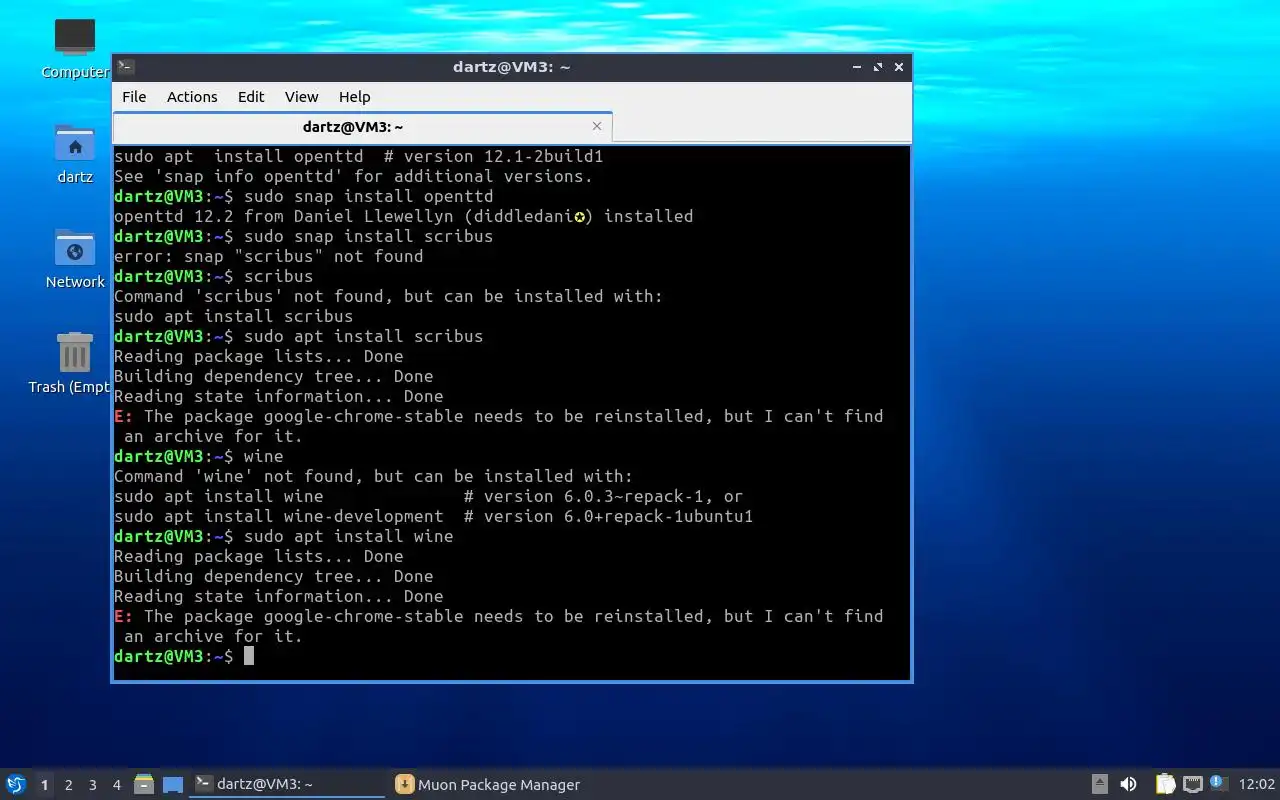Select dartz@VM3 terminal in the taskbar
The image size is (1280, 800).
[288, 784]
